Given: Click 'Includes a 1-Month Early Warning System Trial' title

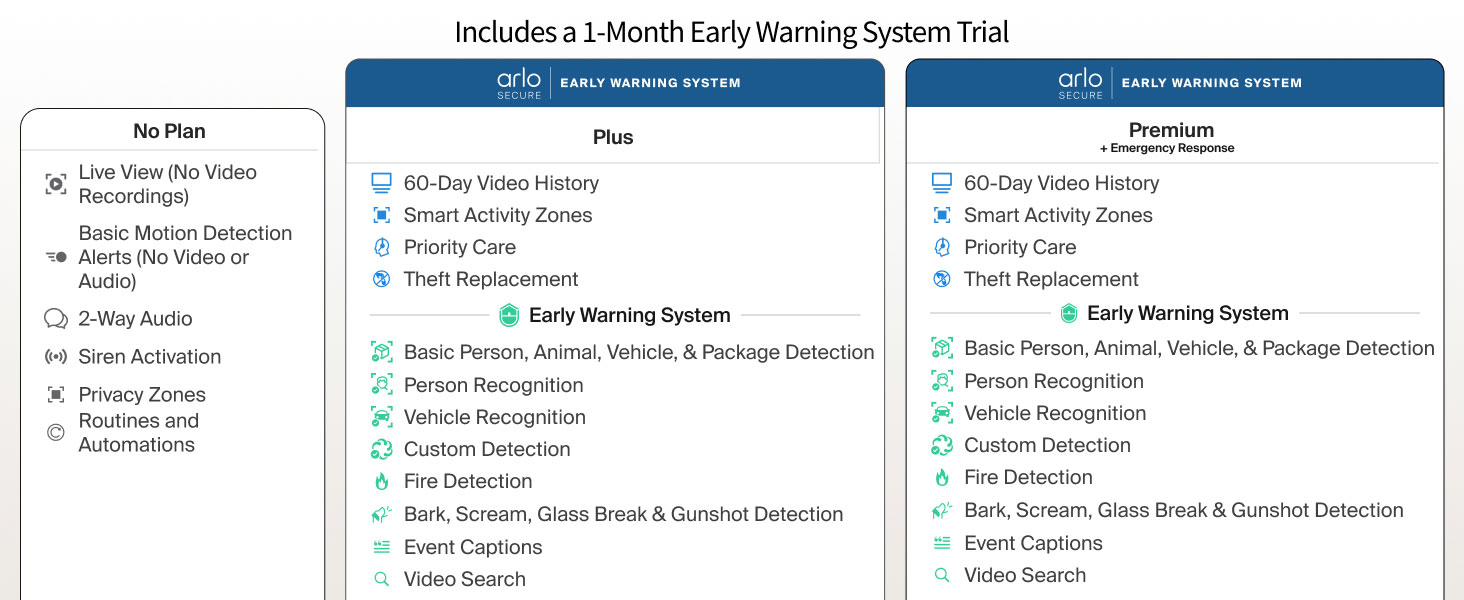Looking at the screenshot, I should point(731,32).
